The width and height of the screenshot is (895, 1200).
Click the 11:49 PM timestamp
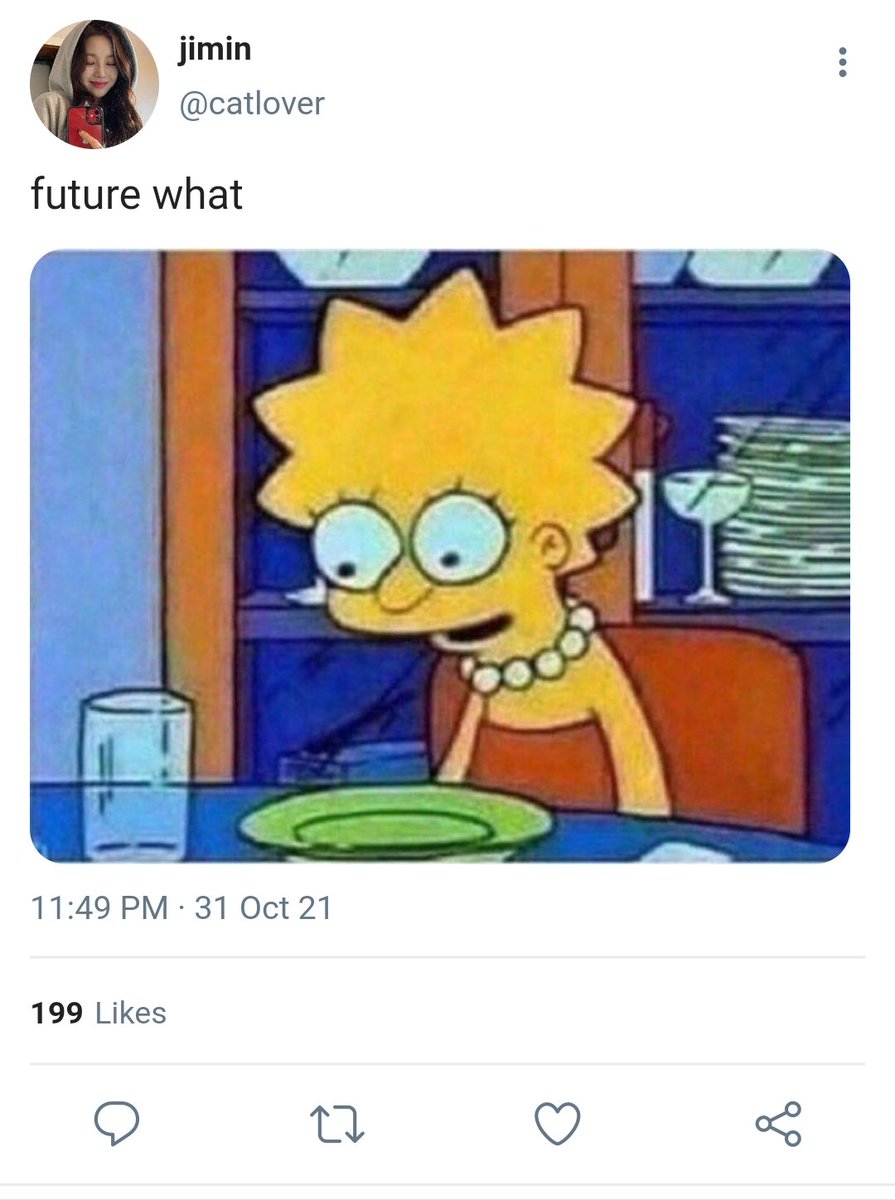99,908
